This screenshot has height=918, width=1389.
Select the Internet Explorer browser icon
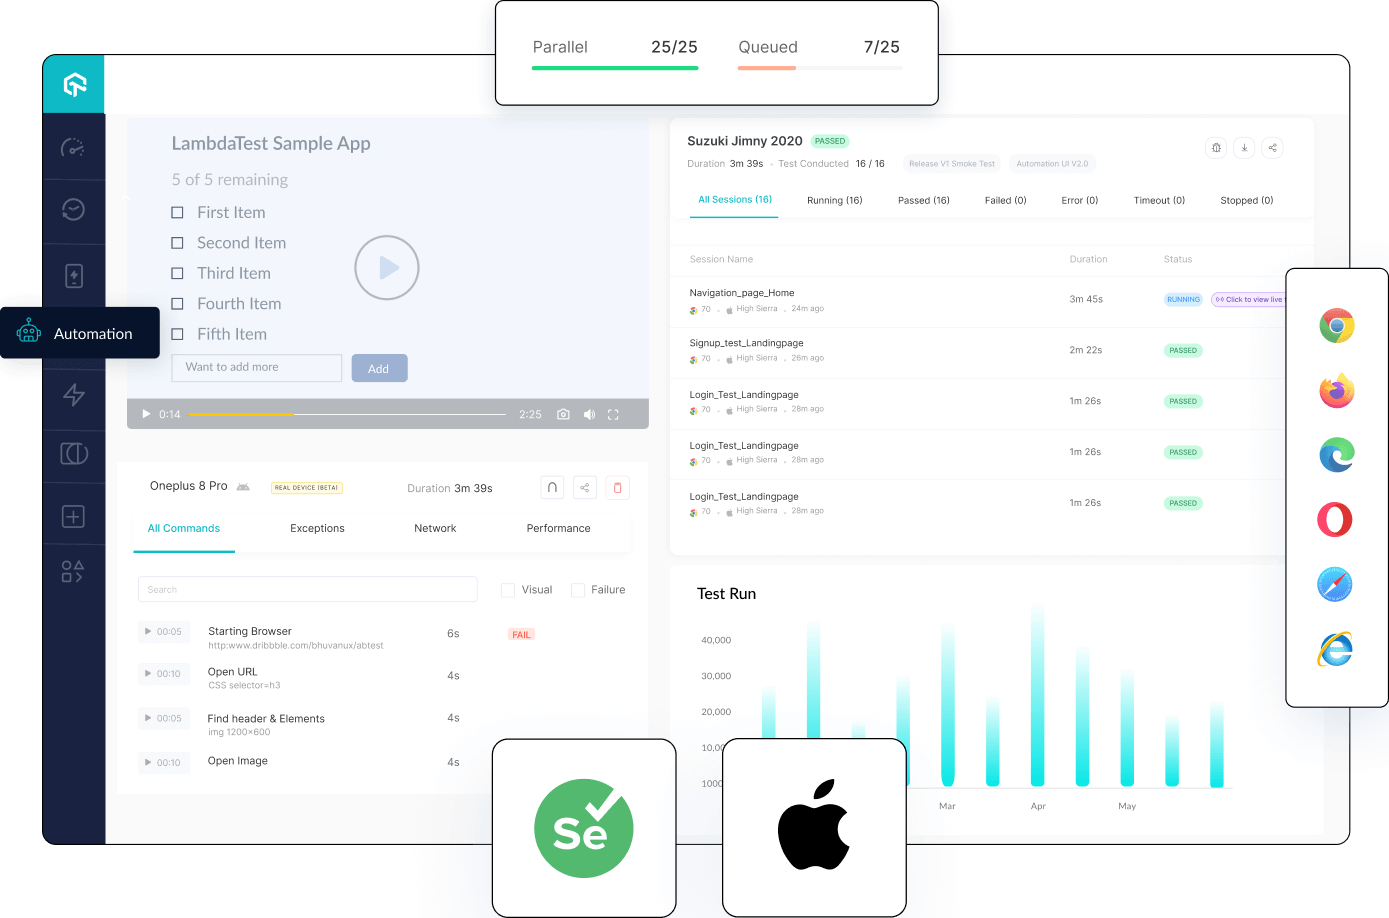[1335, 649]
